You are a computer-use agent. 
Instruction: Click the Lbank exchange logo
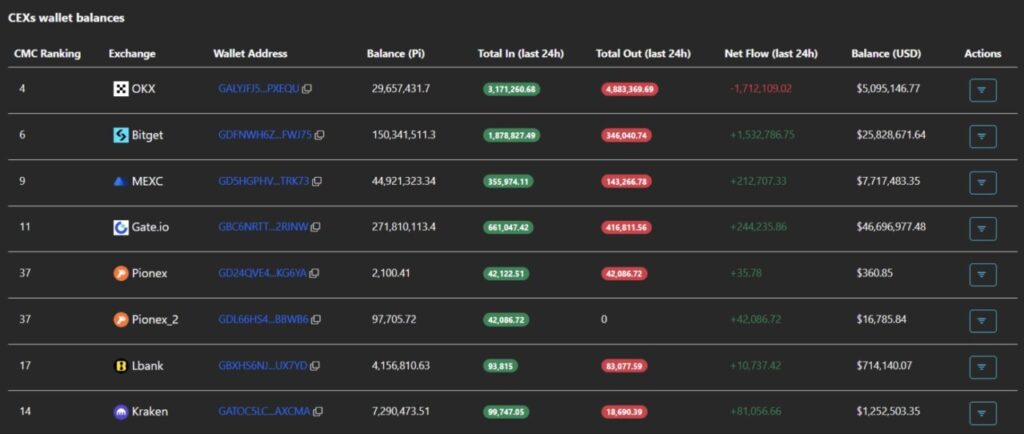[x=121, y=366]
